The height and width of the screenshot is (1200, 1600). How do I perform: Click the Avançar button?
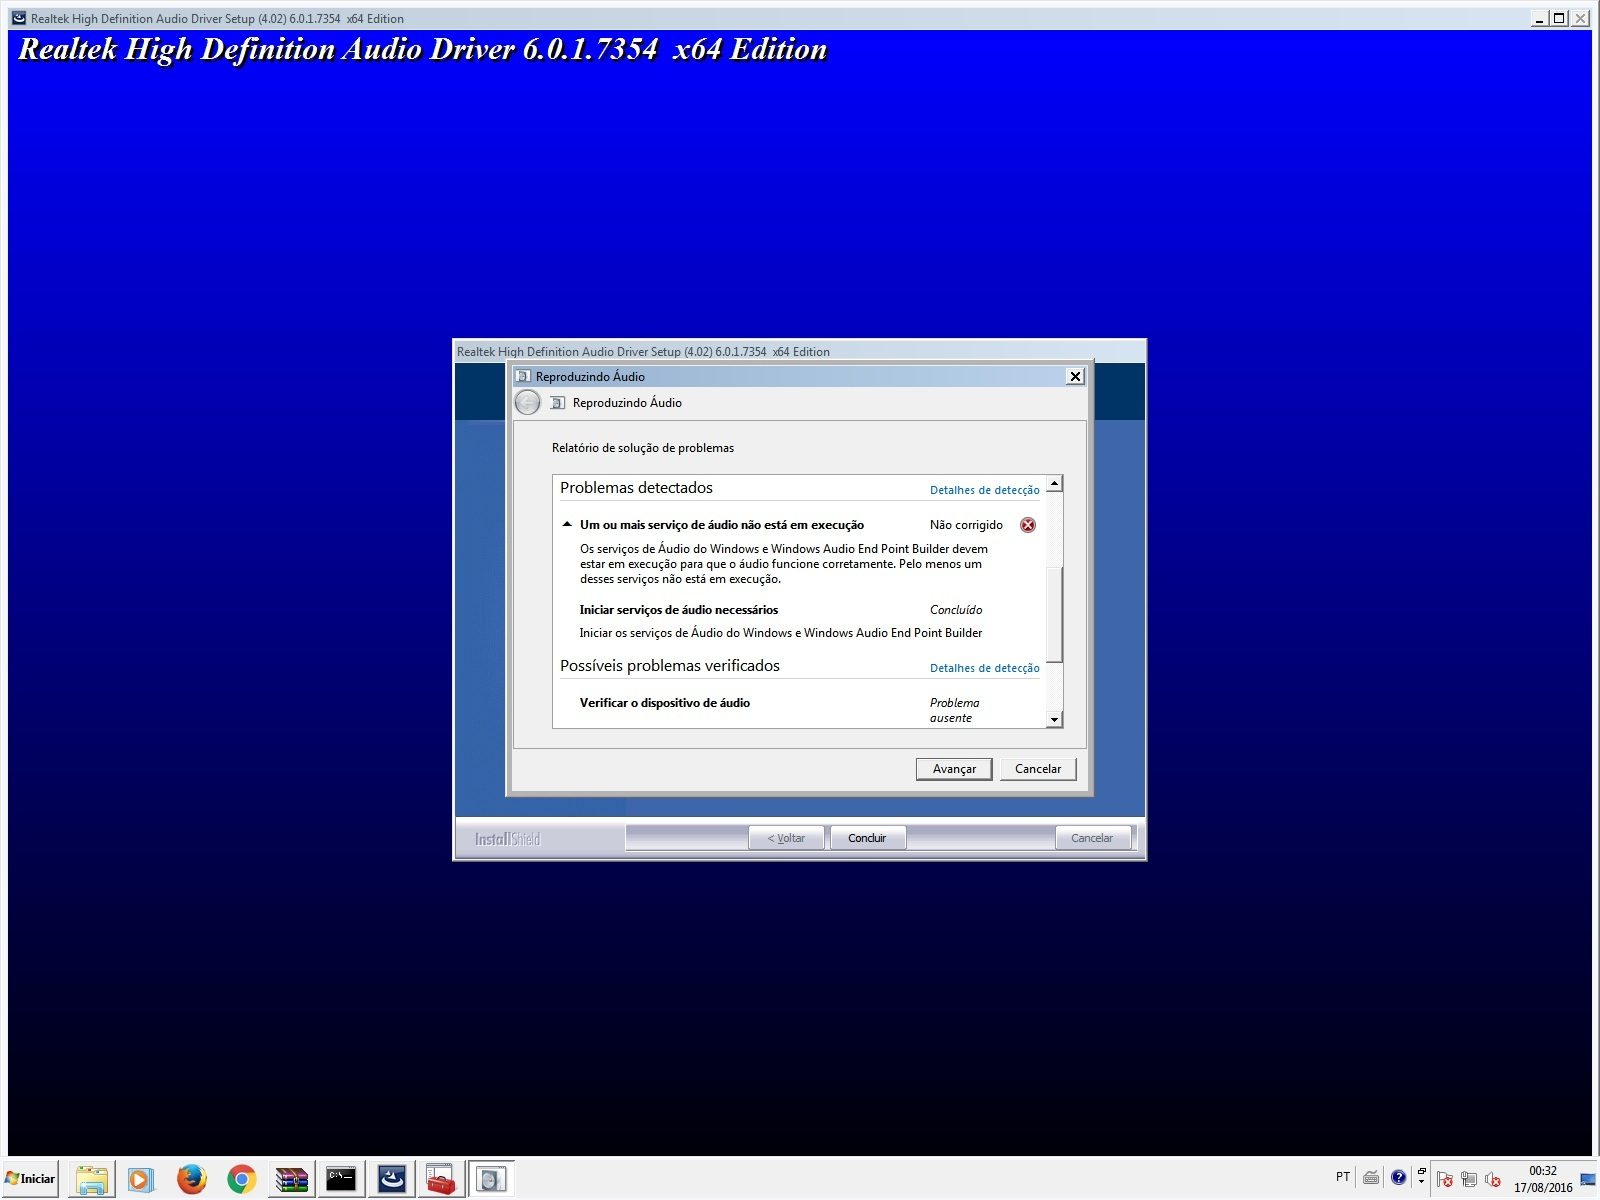click(954, 769)
